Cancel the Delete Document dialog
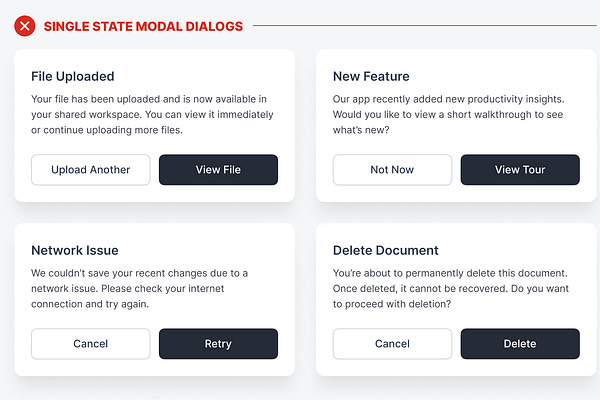600x400 pixels. coord(392,344)
